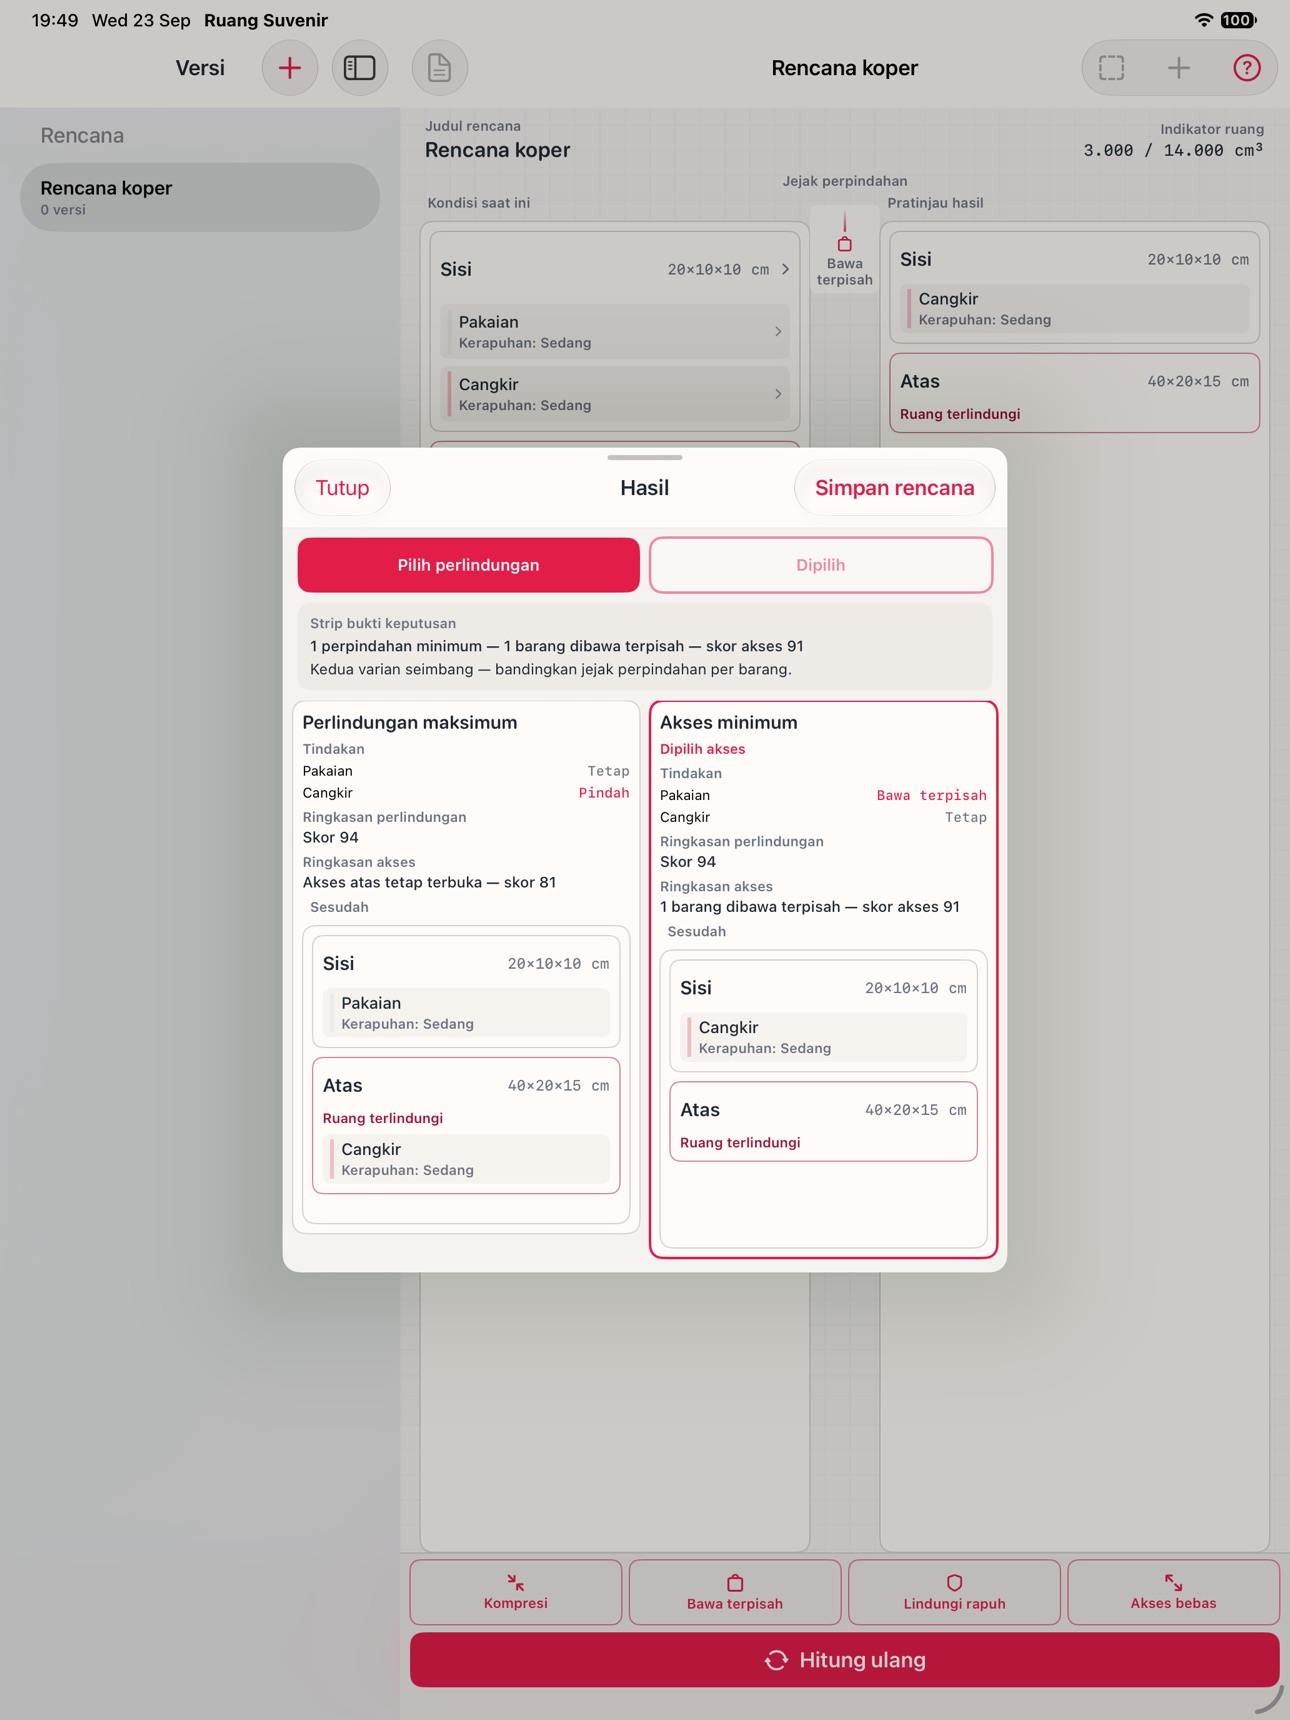Click Pakaian in Perlindungan maksimum Sisi box
The width and height of the screenshot is (1290, 1720).
pos(466,1013)
